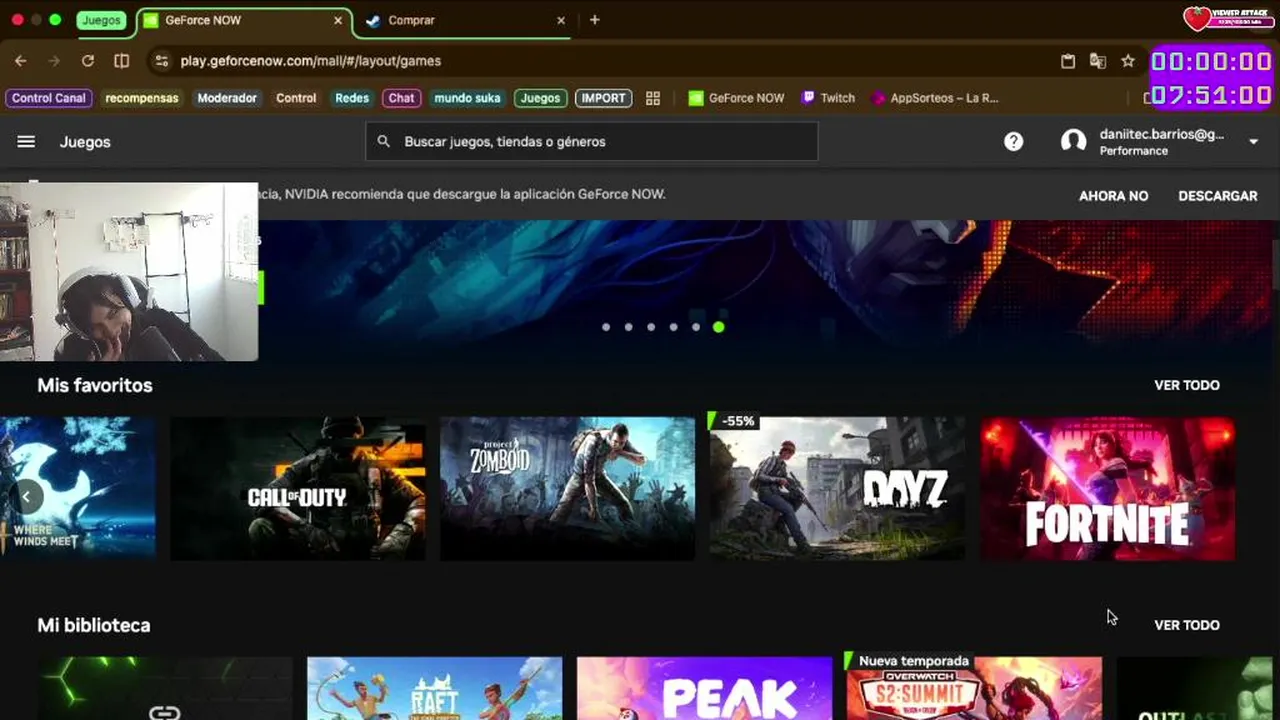Image resolution: width=1280 pixels, height=720 pixels.
Task: Select the active green carousel dot
Action: [x=718, y=327]
